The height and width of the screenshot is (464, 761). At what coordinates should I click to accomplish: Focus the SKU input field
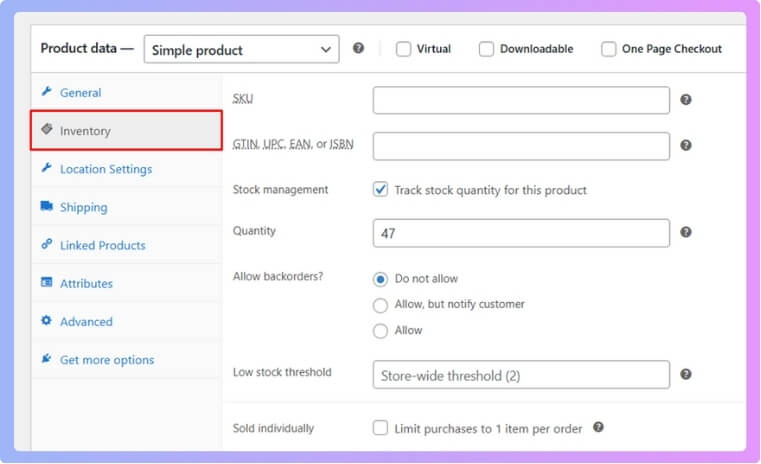(521, 100)
